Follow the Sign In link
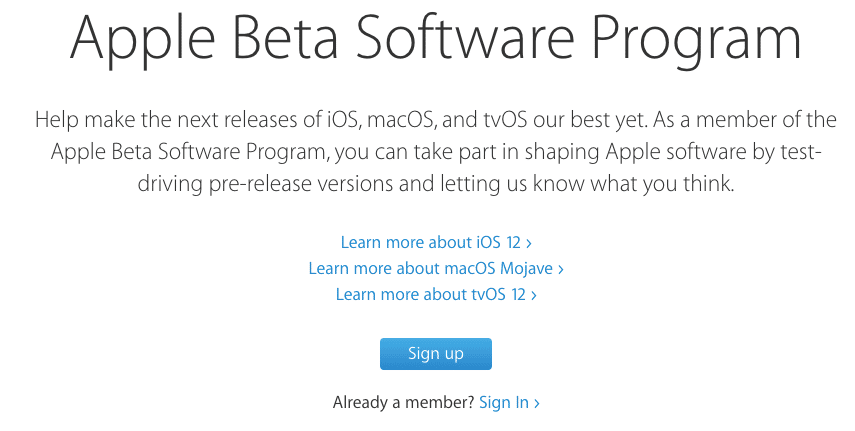The image size is (855, 431). pyautogui.click(x=504, y=403)
